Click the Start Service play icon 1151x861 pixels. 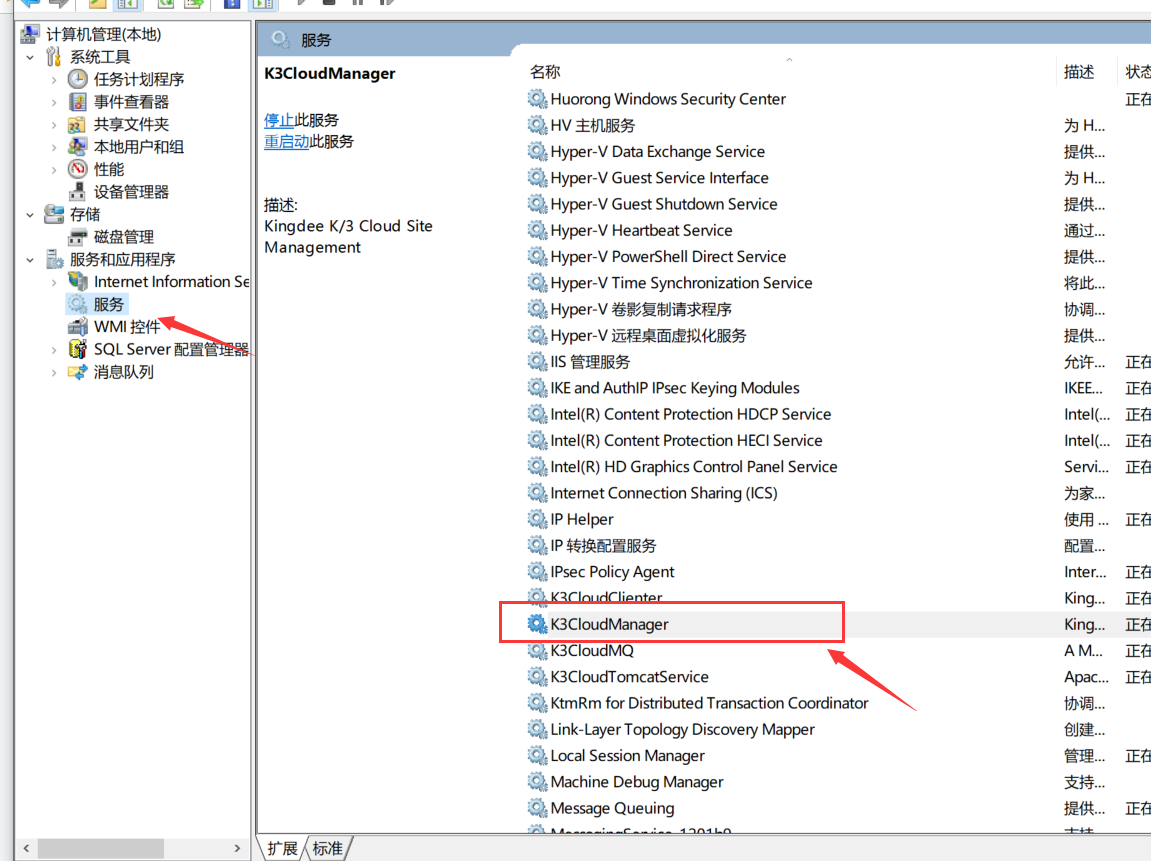(x=302, y=5)
